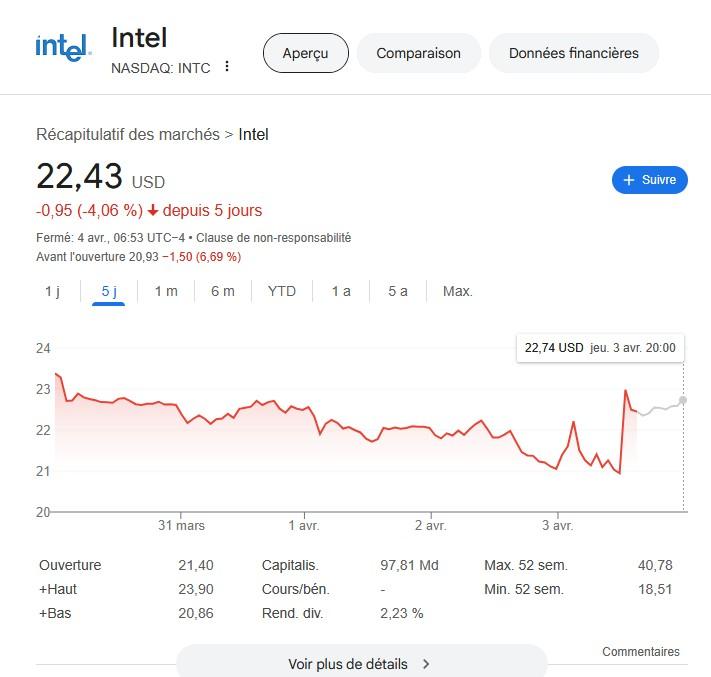Show the Max. time range
Screen dimensions: 711x677
click(x=457, y=291)
